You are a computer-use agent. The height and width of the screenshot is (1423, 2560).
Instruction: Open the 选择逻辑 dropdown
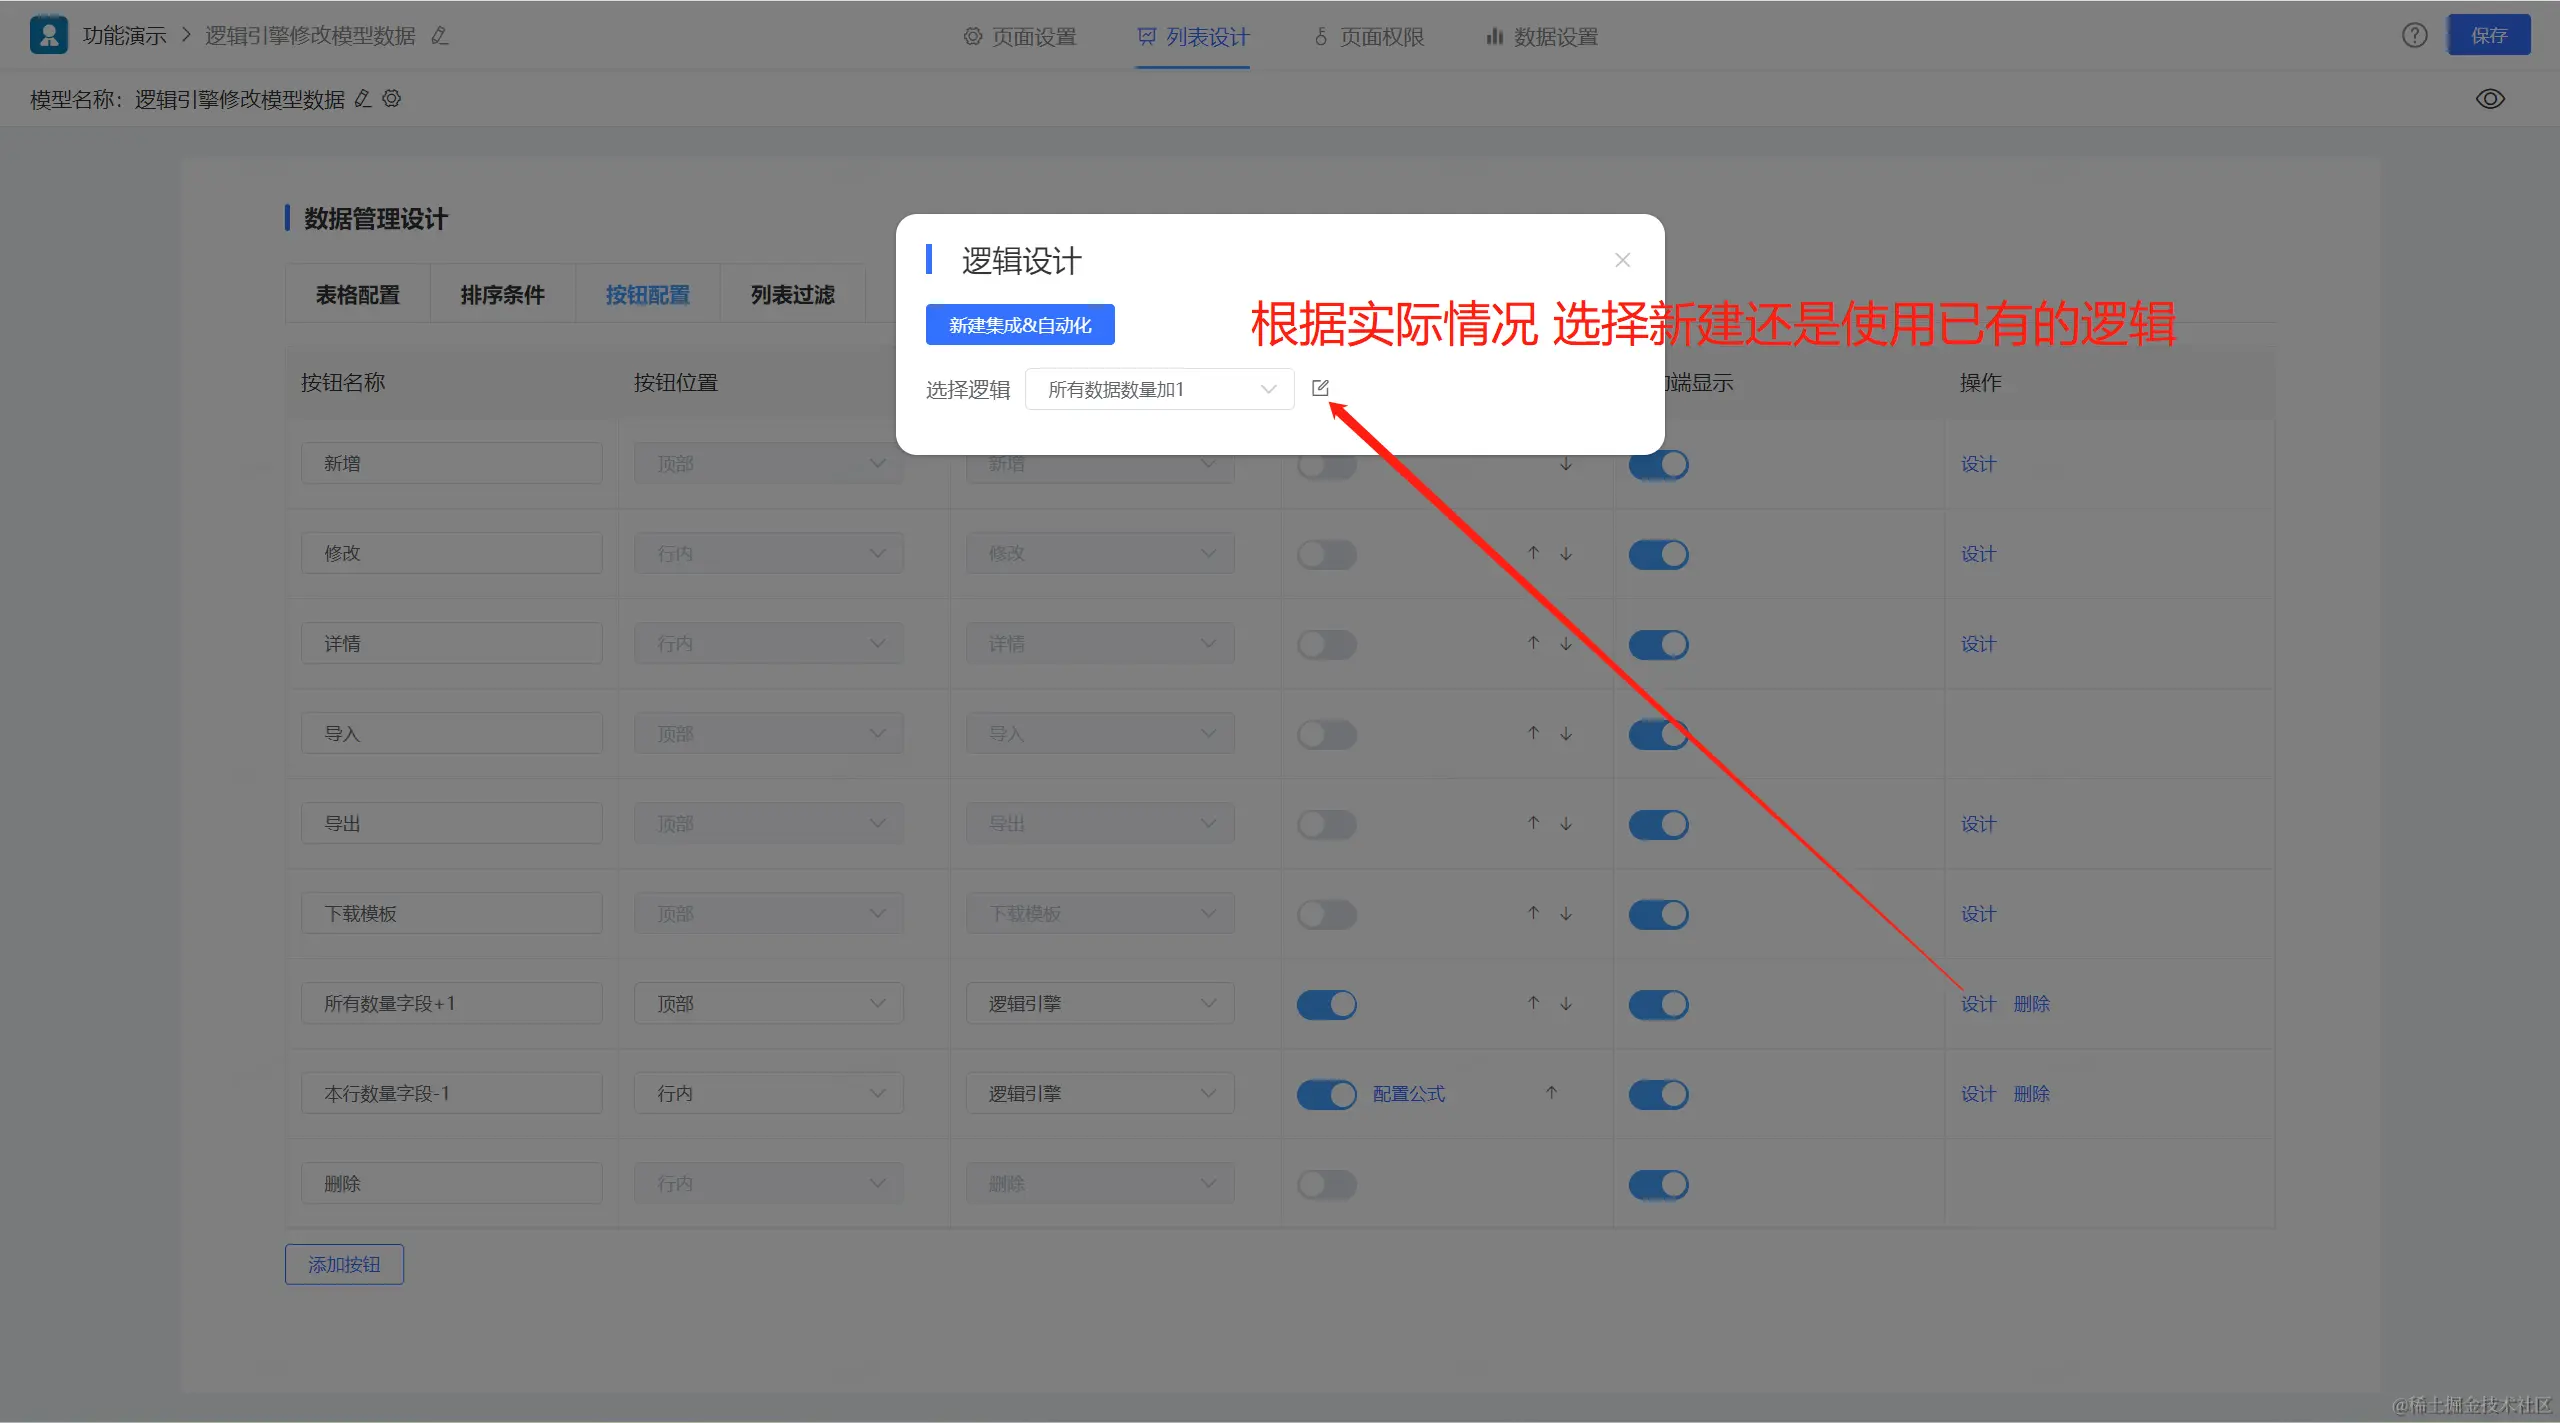(x=1159, y=389)
